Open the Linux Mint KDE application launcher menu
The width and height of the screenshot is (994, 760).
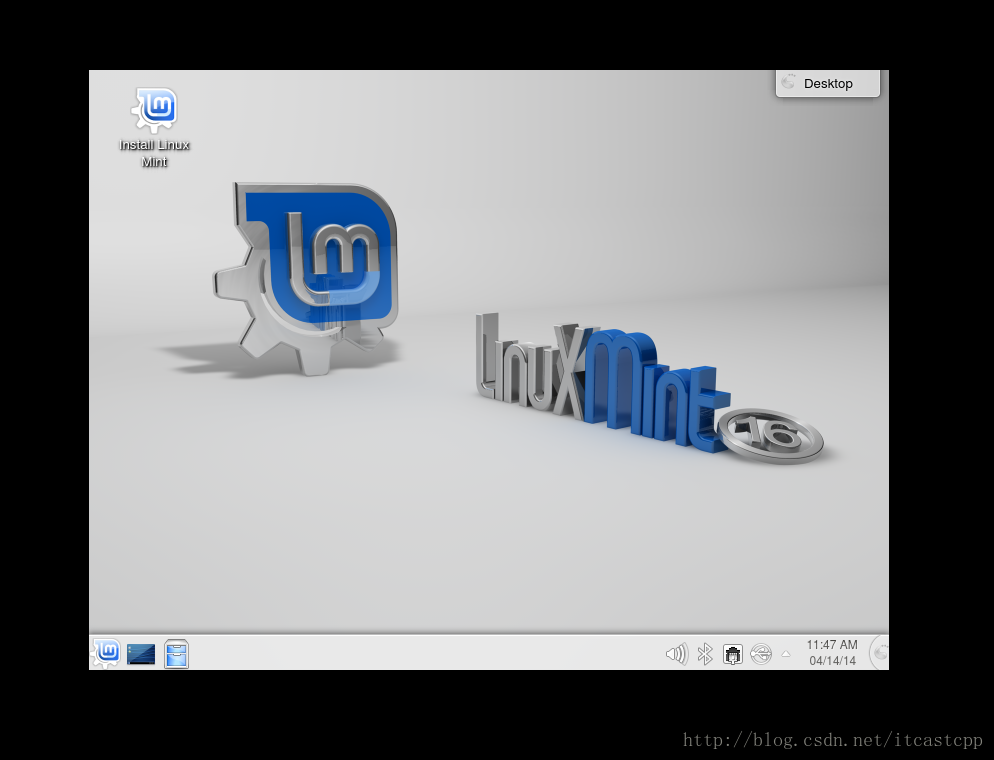[106, 653]
